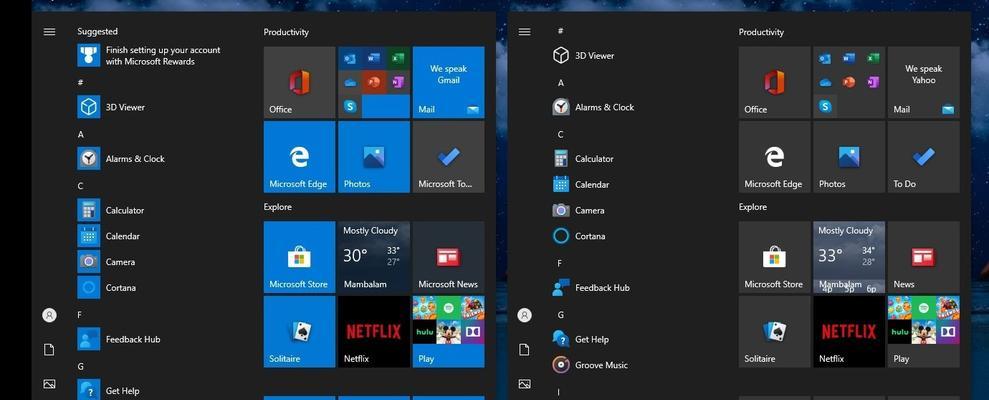Open 3D Viewer in the left Start menu

point(111,107)
